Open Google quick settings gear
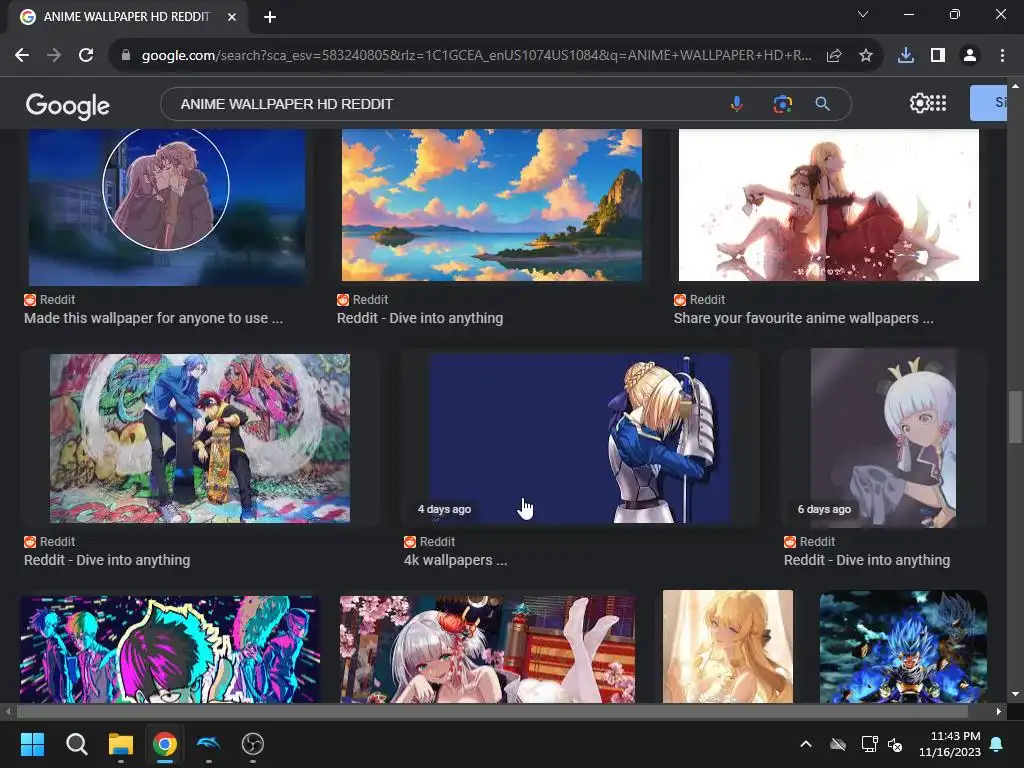Image resolution: width=1024 pixels, height=768 pixels. tap(919, 103)
